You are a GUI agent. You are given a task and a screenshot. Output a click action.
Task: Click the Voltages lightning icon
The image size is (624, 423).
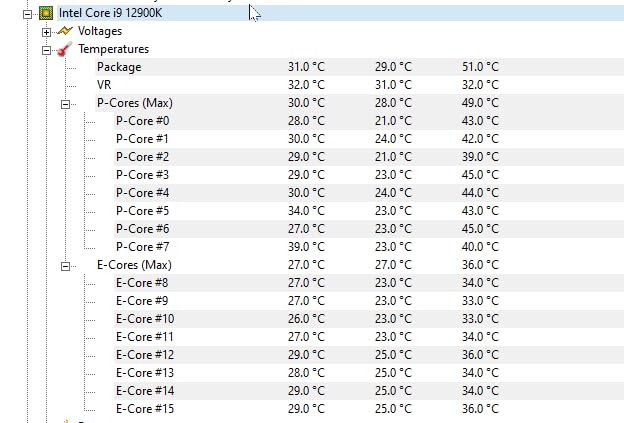pyautogui.click(x=64, y=31)
